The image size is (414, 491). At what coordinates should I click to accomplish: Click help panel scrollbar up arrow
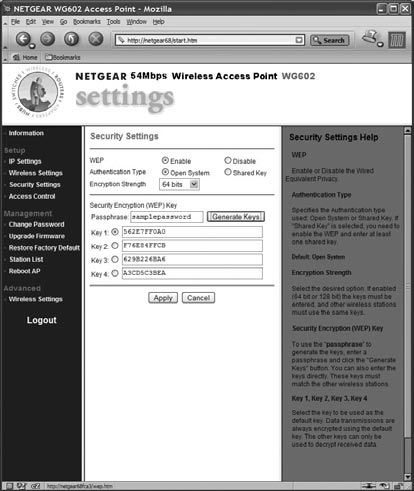click(x=407, y=130)
